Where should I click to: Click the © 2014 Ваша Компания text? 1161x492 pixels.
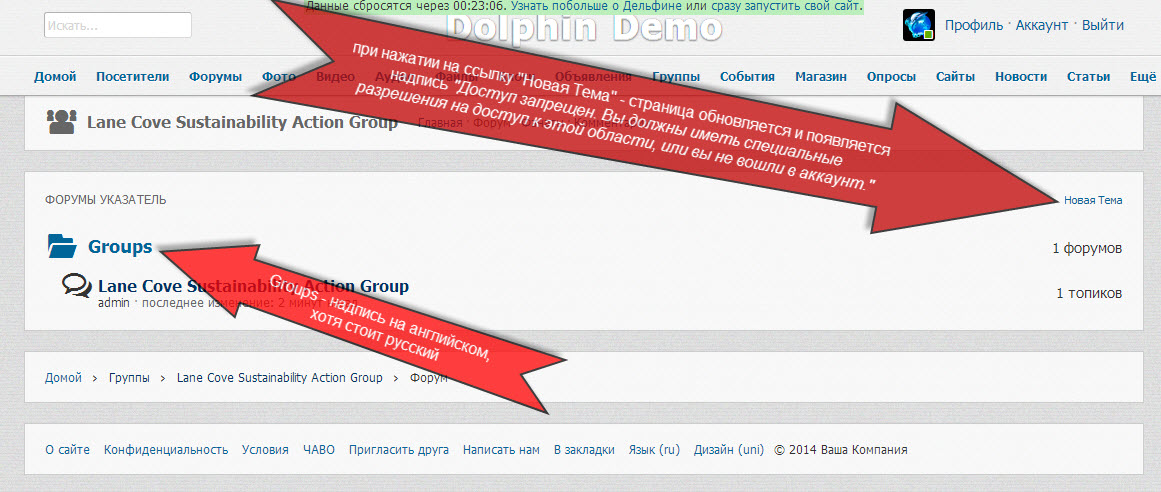840,450
